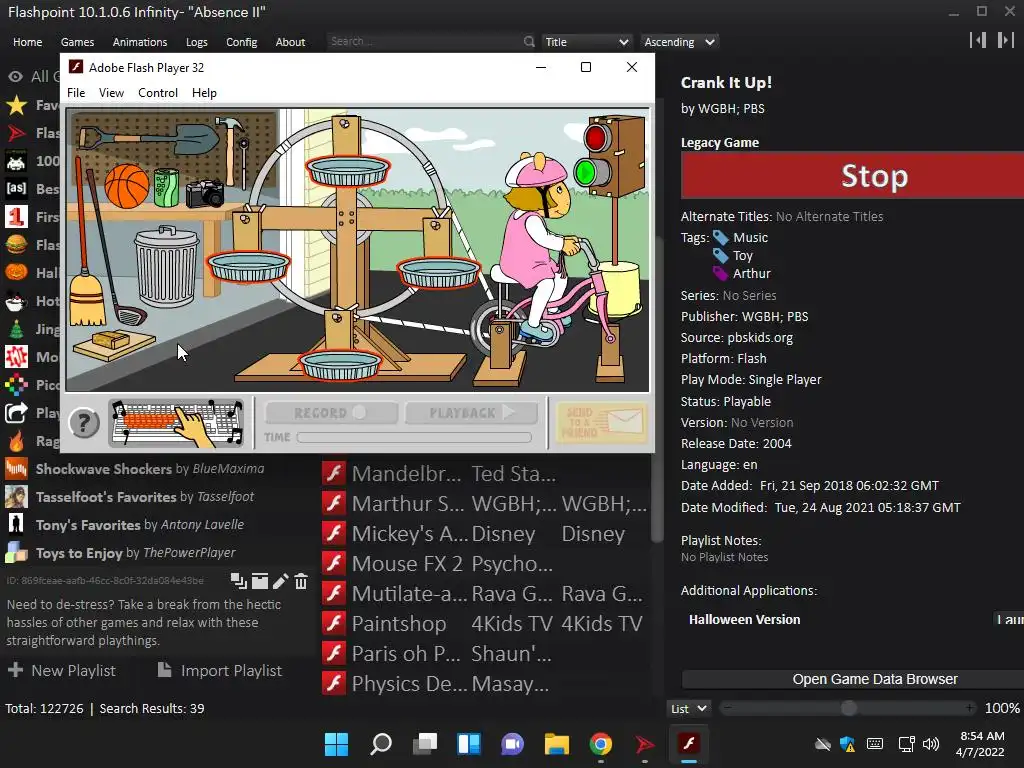Select the bottom pie tin on wheel
Image resolution: width=1024 pixels, height=768 pixels.
pyautogui.click(x=340, y=365)
